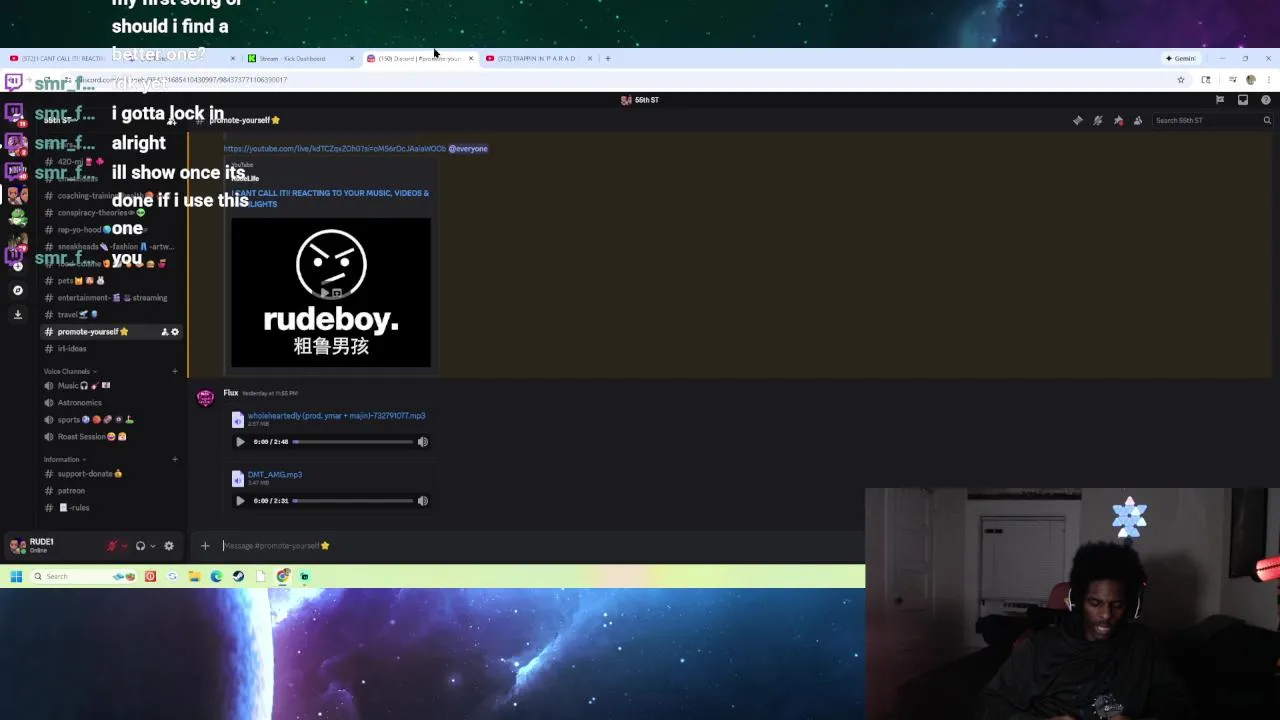
Task: Play the DMT_AMG.mp3 audio attachment
Action: 240,501
